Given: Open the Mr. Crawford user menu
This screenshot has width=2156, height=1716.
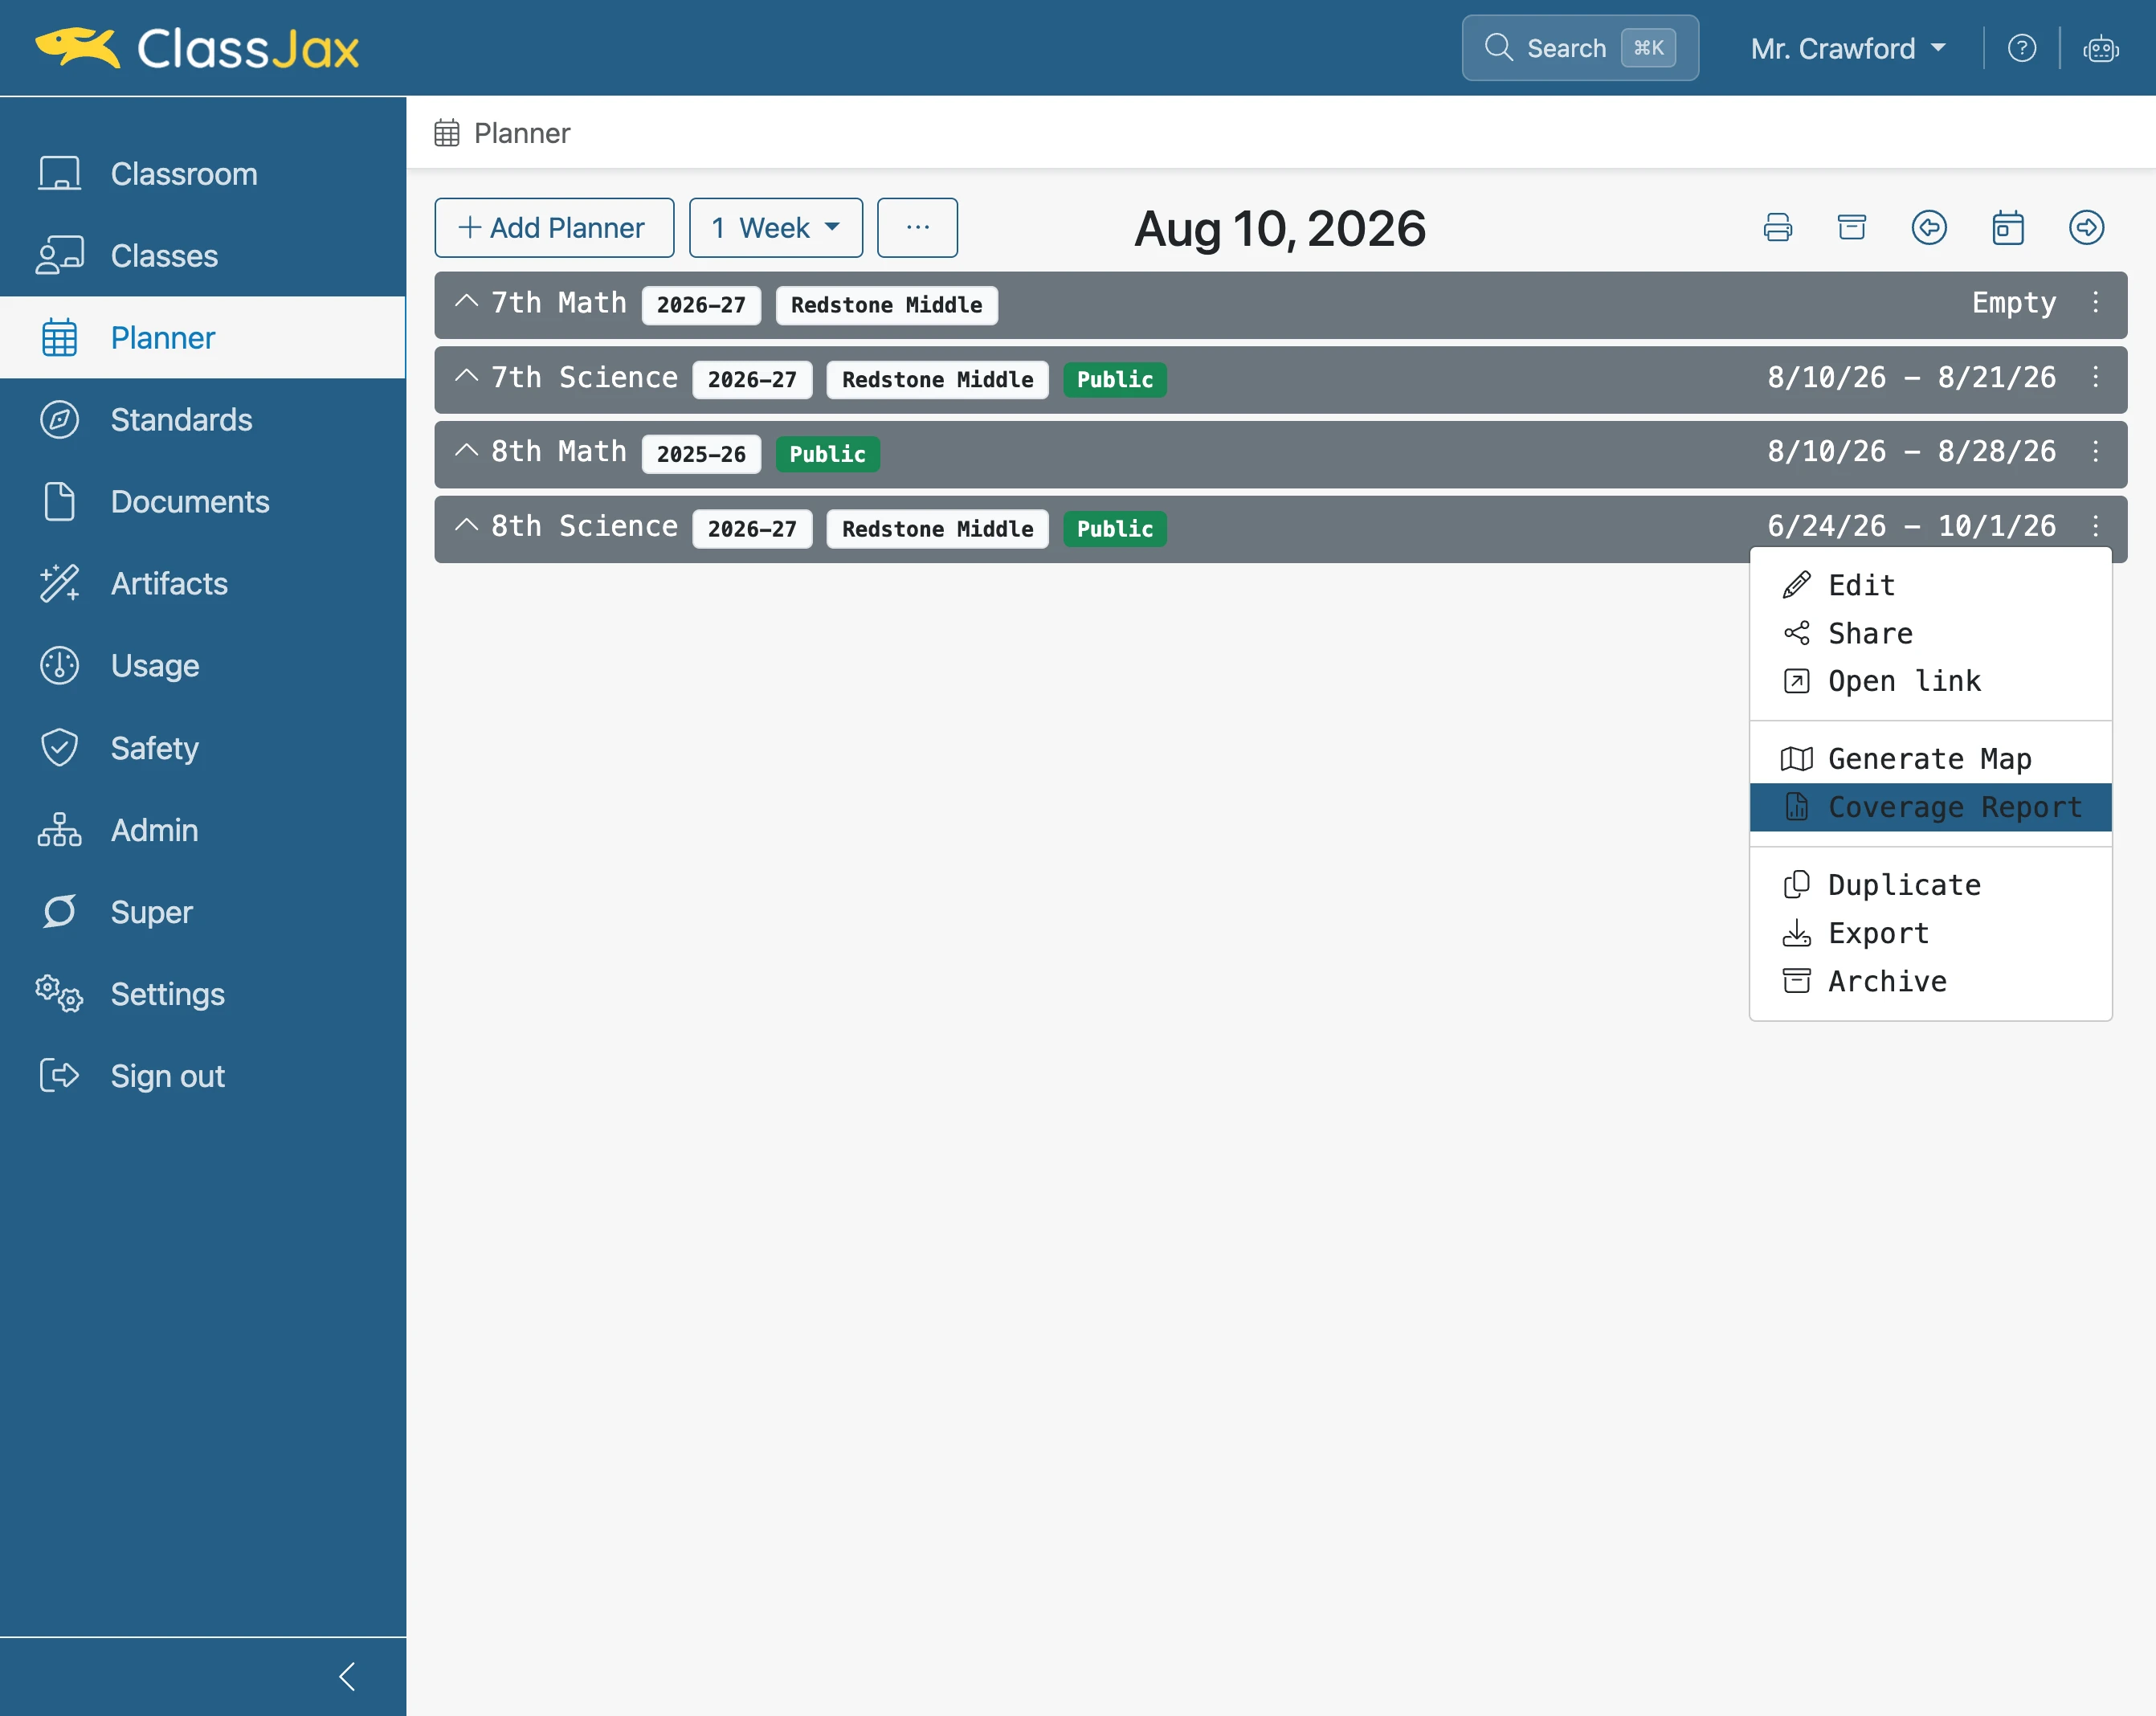Looking at the screenshot, I should click(x=1848, y=48).
